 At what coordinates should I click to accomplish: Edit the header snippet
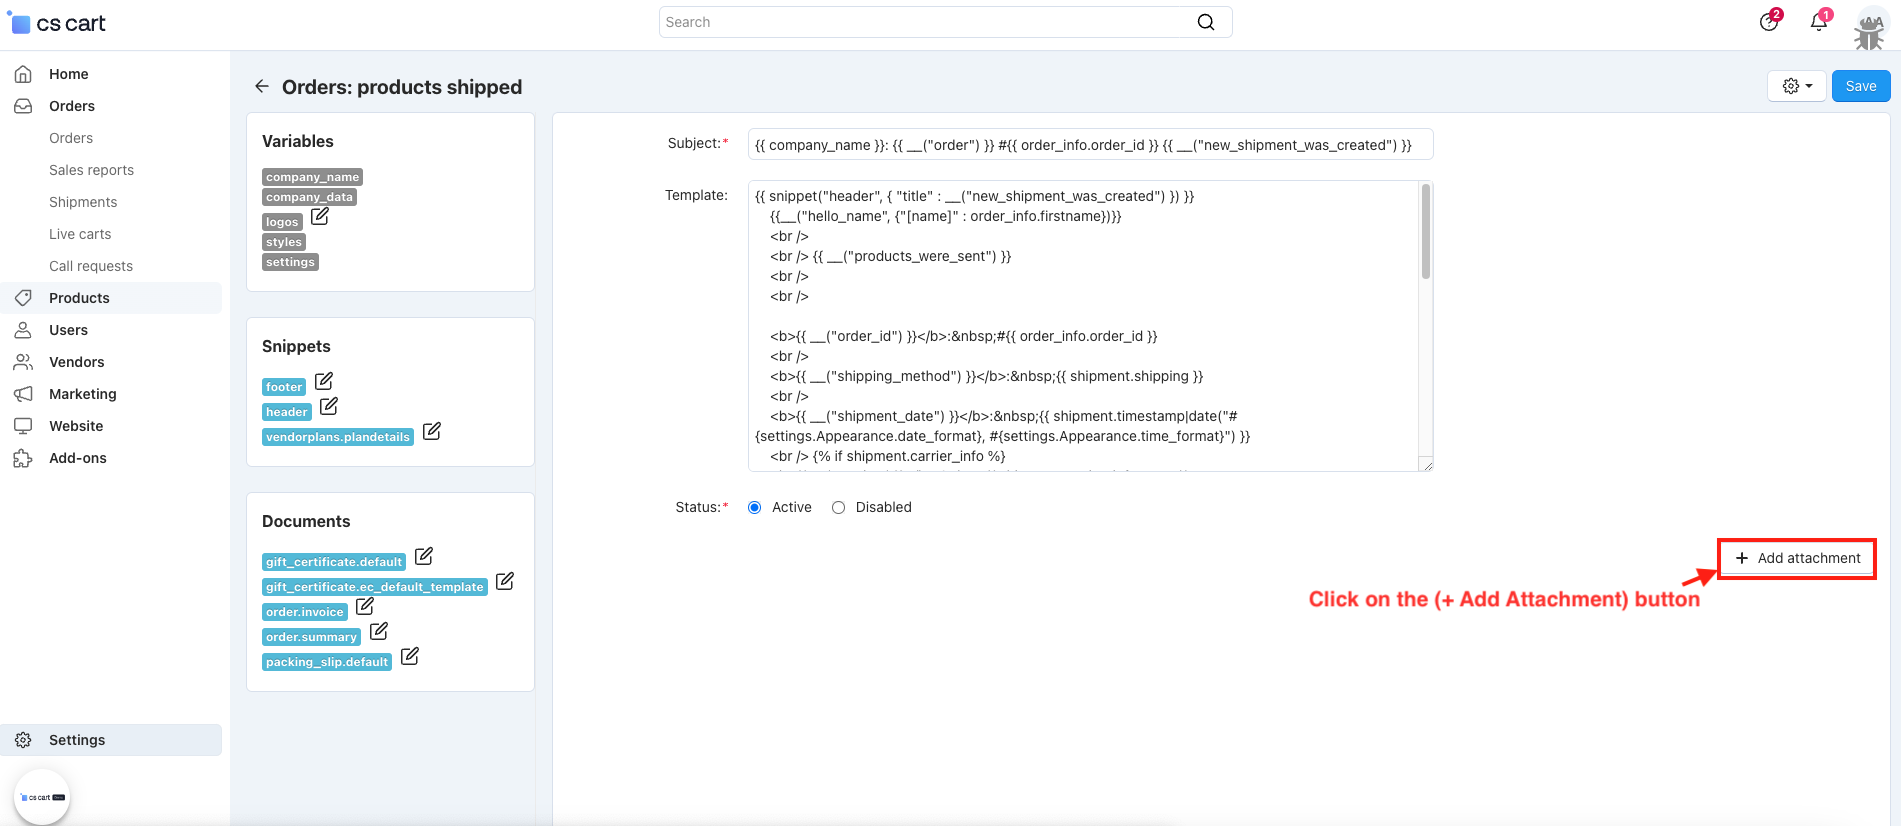(329, 406)
